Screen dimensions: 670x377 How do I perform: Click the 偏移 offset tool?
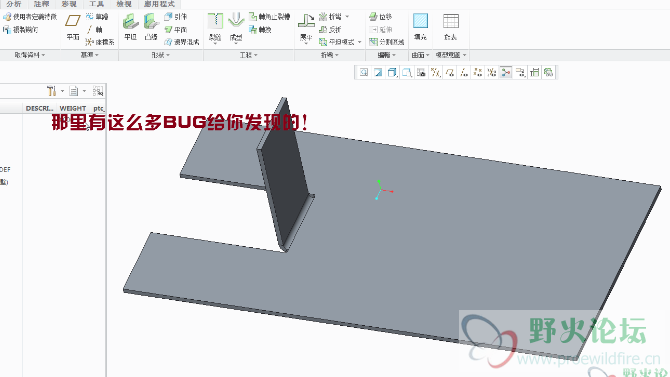[381, 17]
